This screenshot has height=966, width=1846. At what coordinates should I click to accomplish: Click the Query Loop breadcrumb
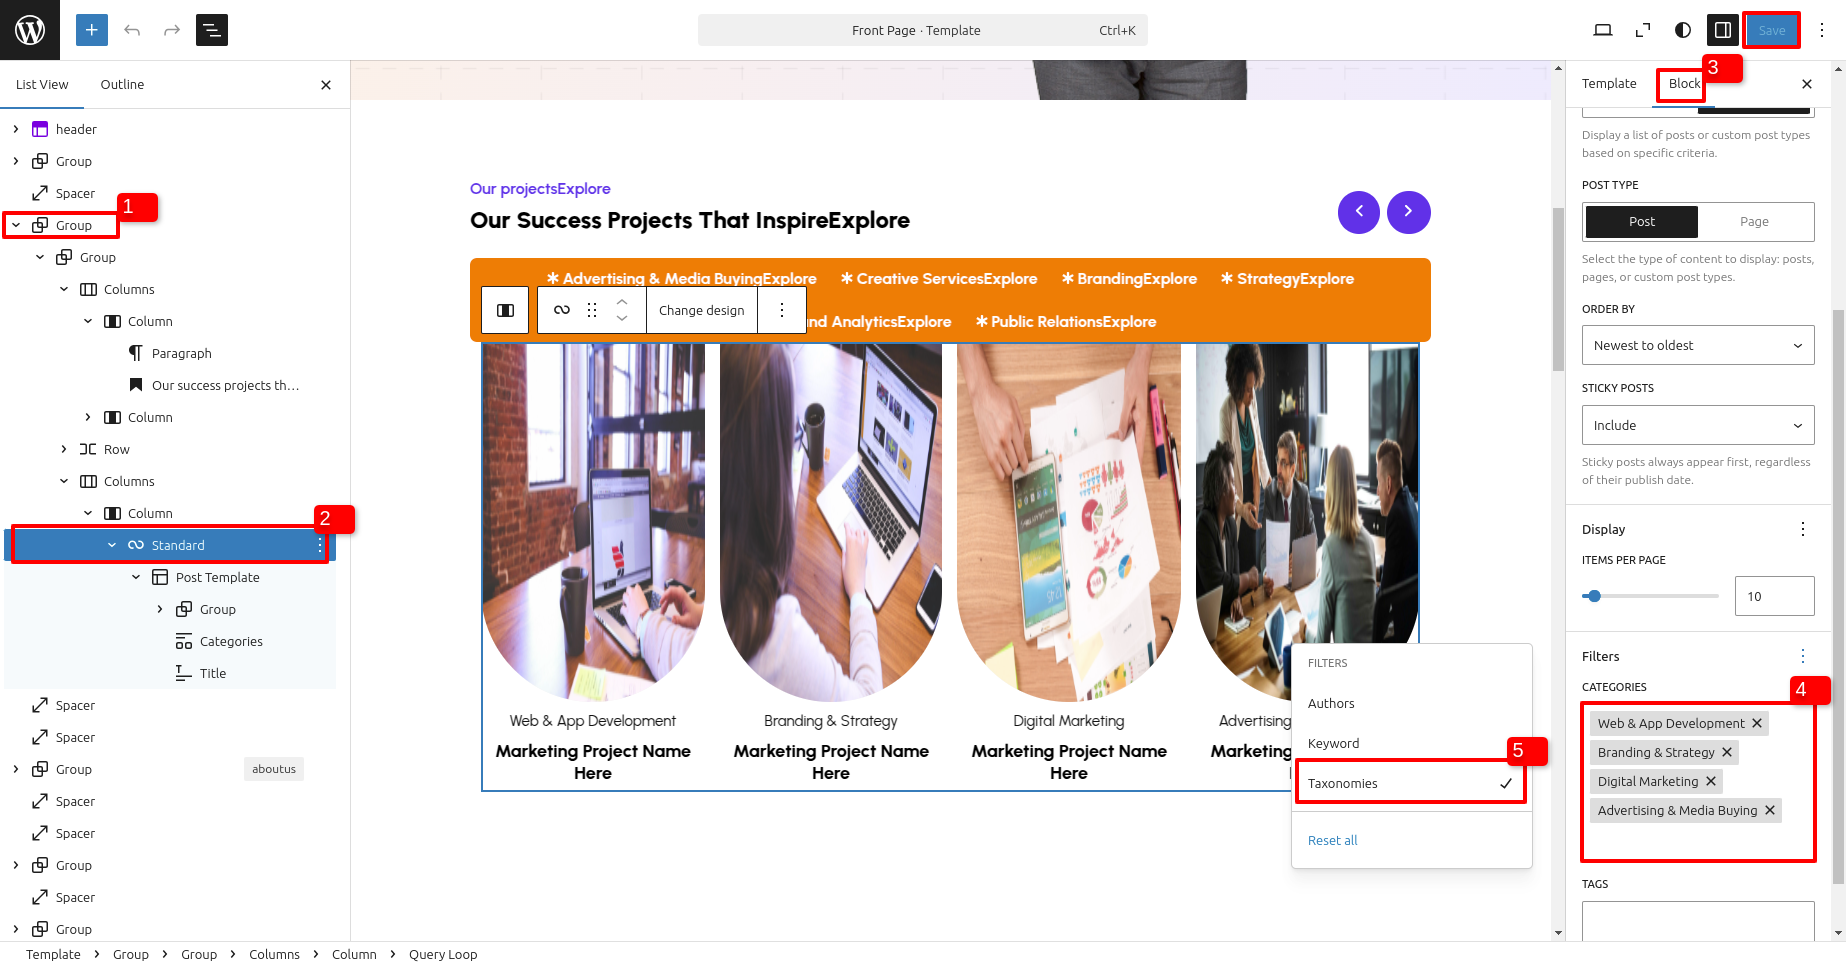(x=443, y=954)
